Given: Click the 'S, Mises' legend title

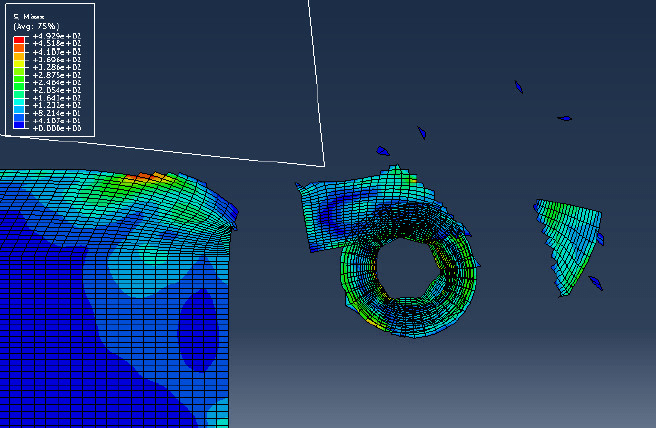Looking at the screenshot, I should pyautogui.click(x=27, y=17).
